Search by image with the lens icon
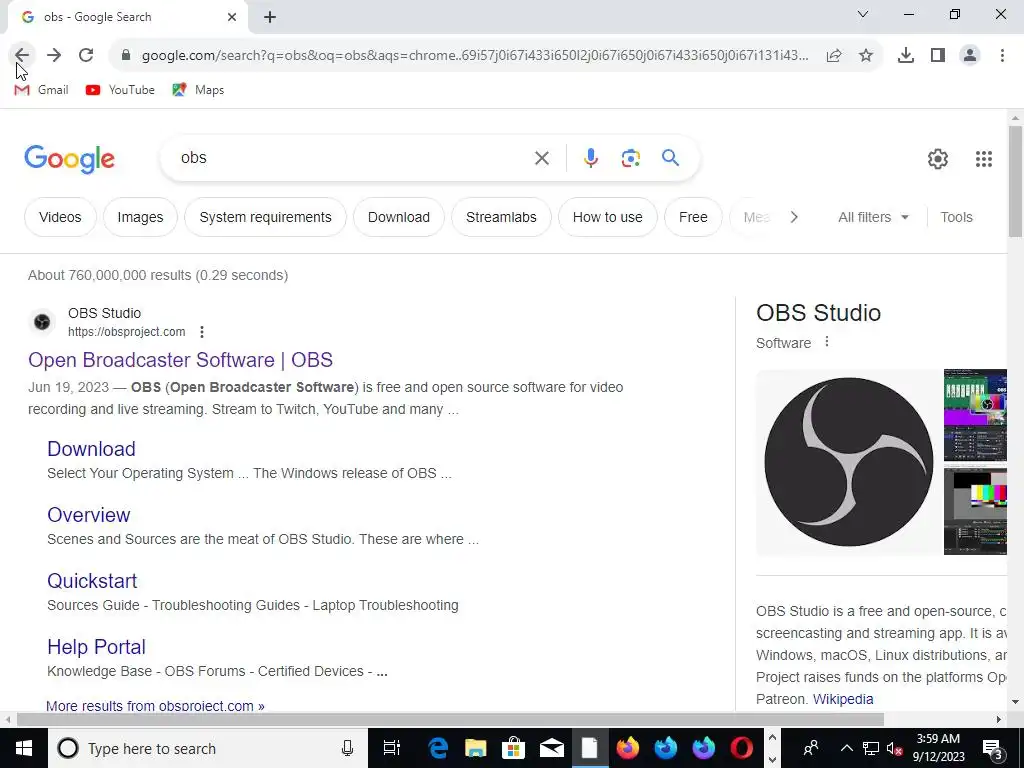Viewport: 1024px width, 768px height. (x=630, y=158)
